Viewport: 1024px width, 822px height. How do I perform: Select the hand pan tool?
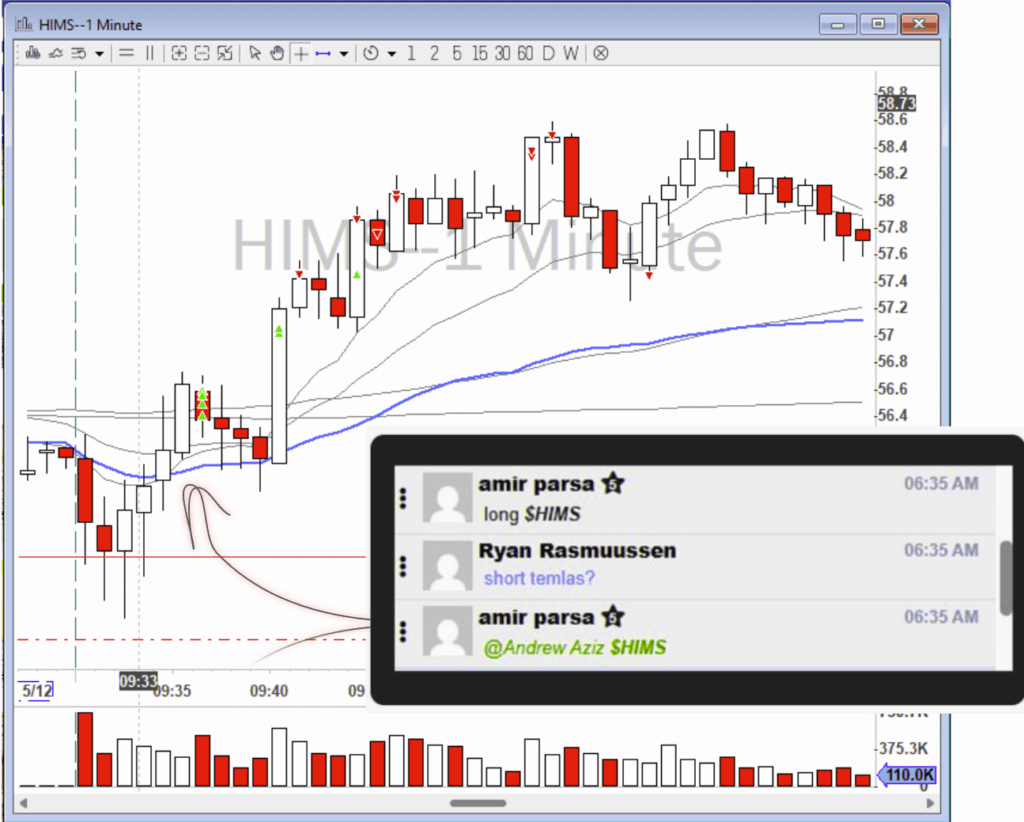277,53
